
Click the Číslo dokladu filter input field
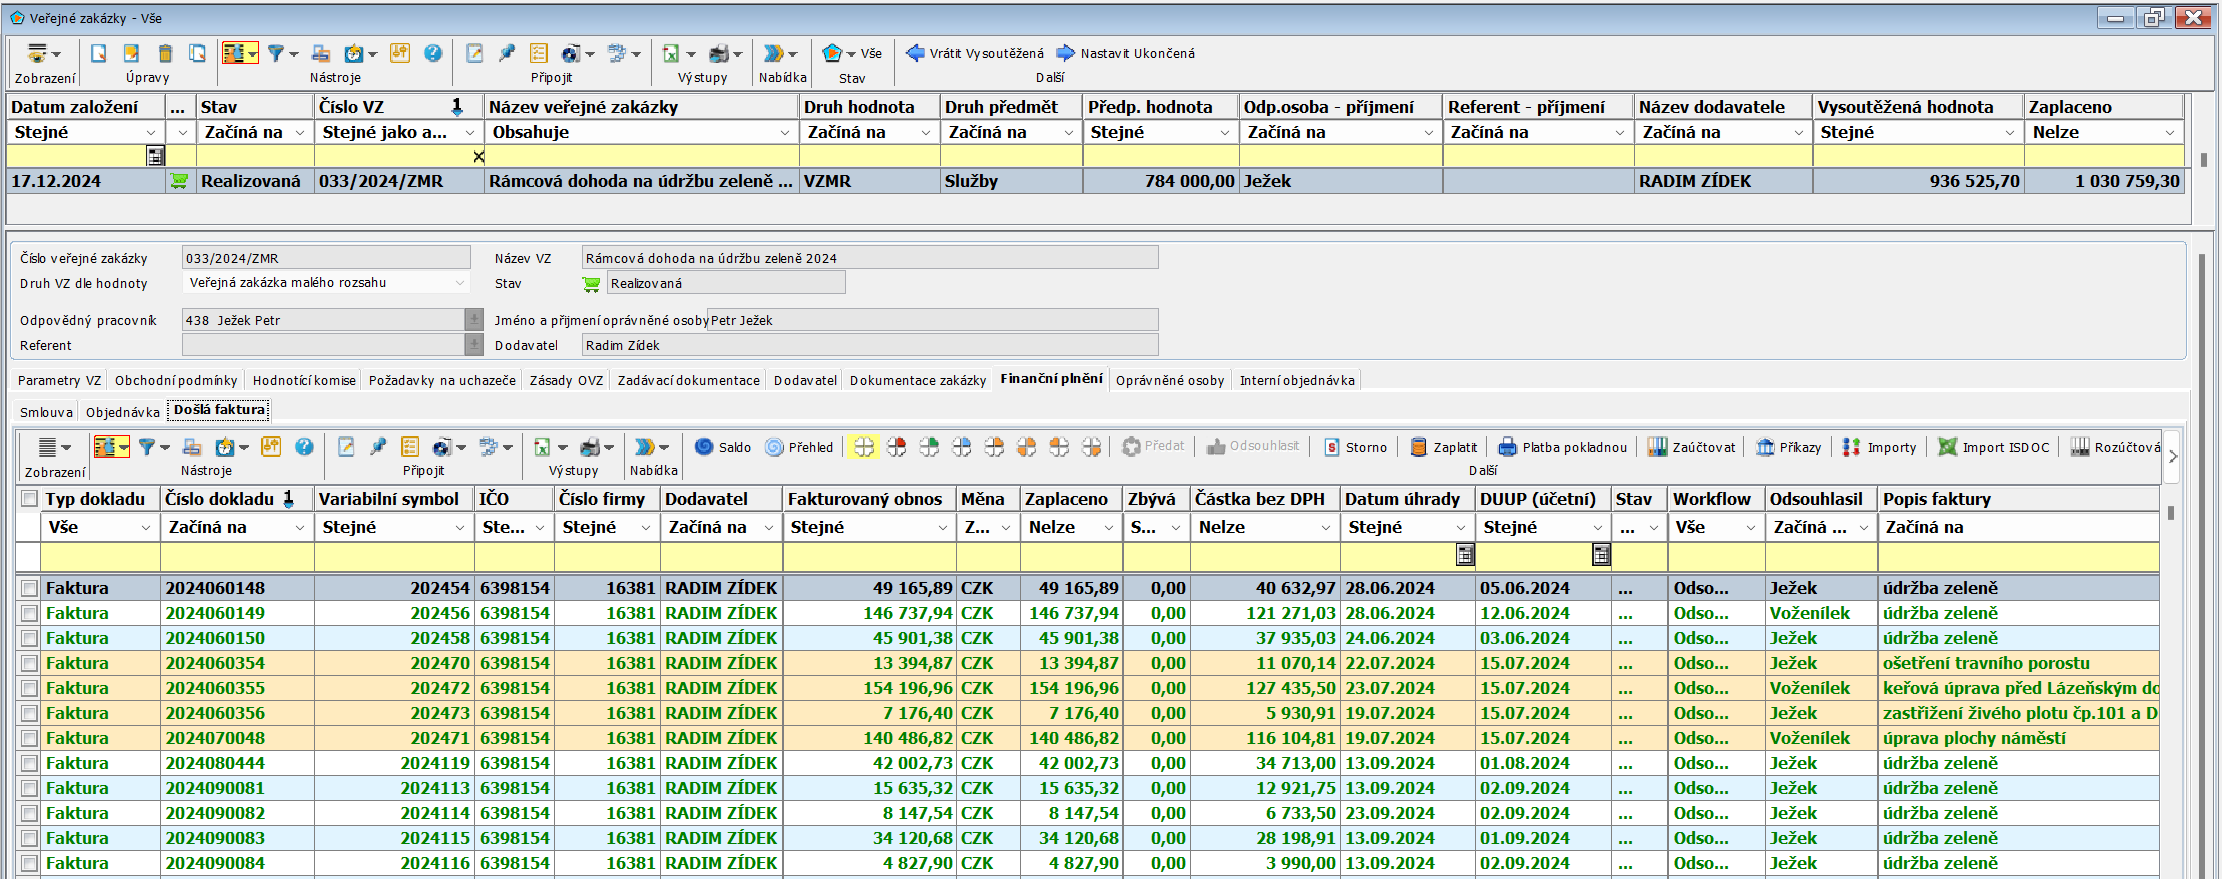236,557
